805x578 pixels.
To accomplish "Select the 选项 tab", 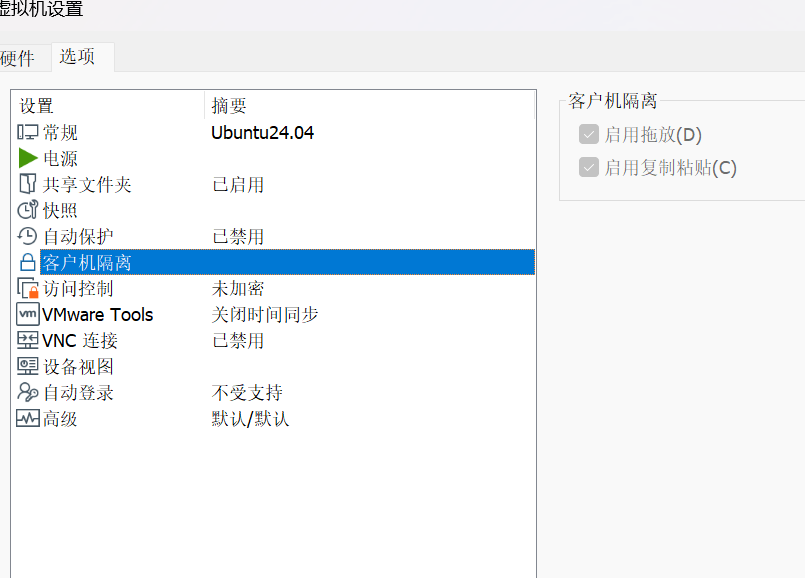I will [x=82, y=57].
